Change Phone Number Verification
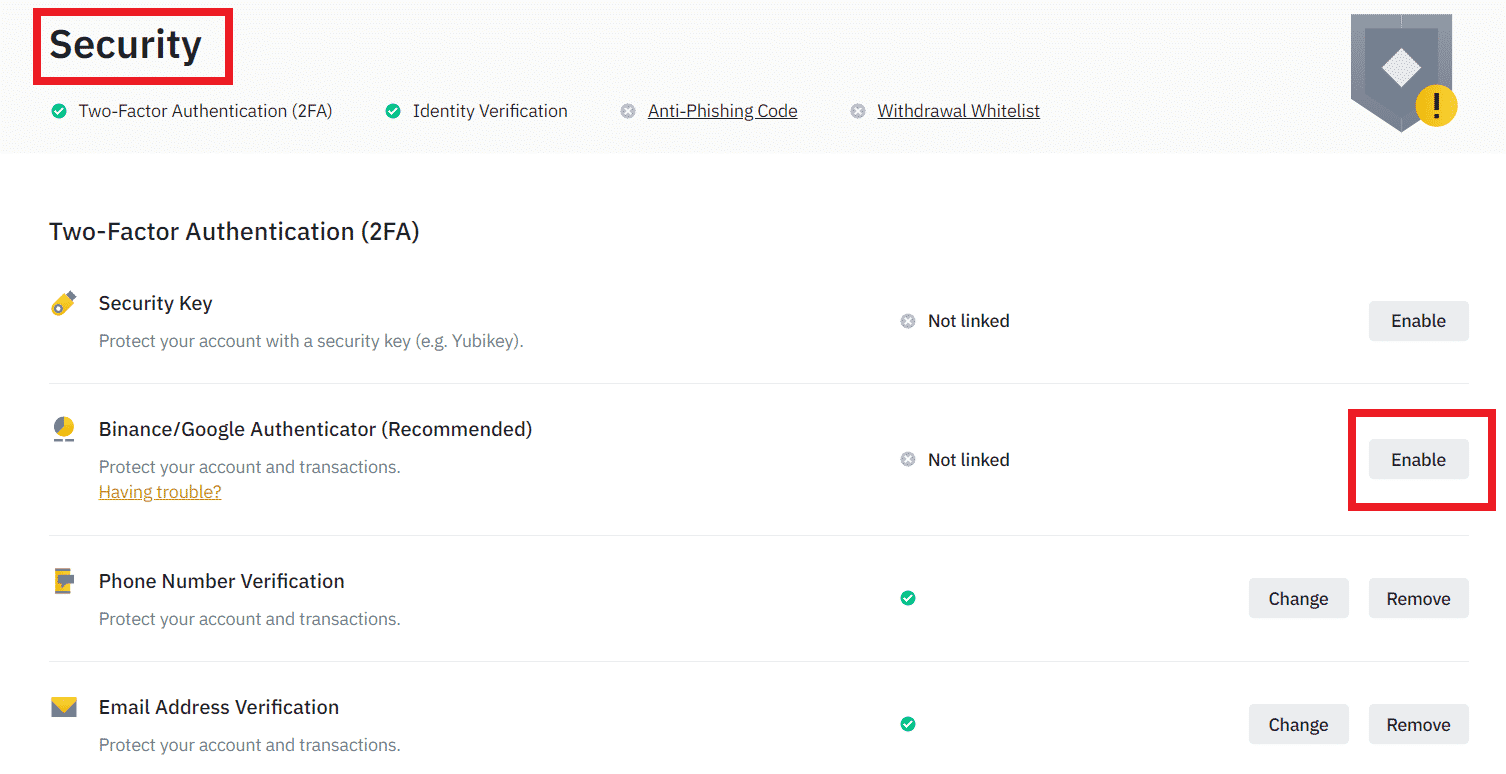This screenshot has height=774, width=1506. click(1298, 598)
